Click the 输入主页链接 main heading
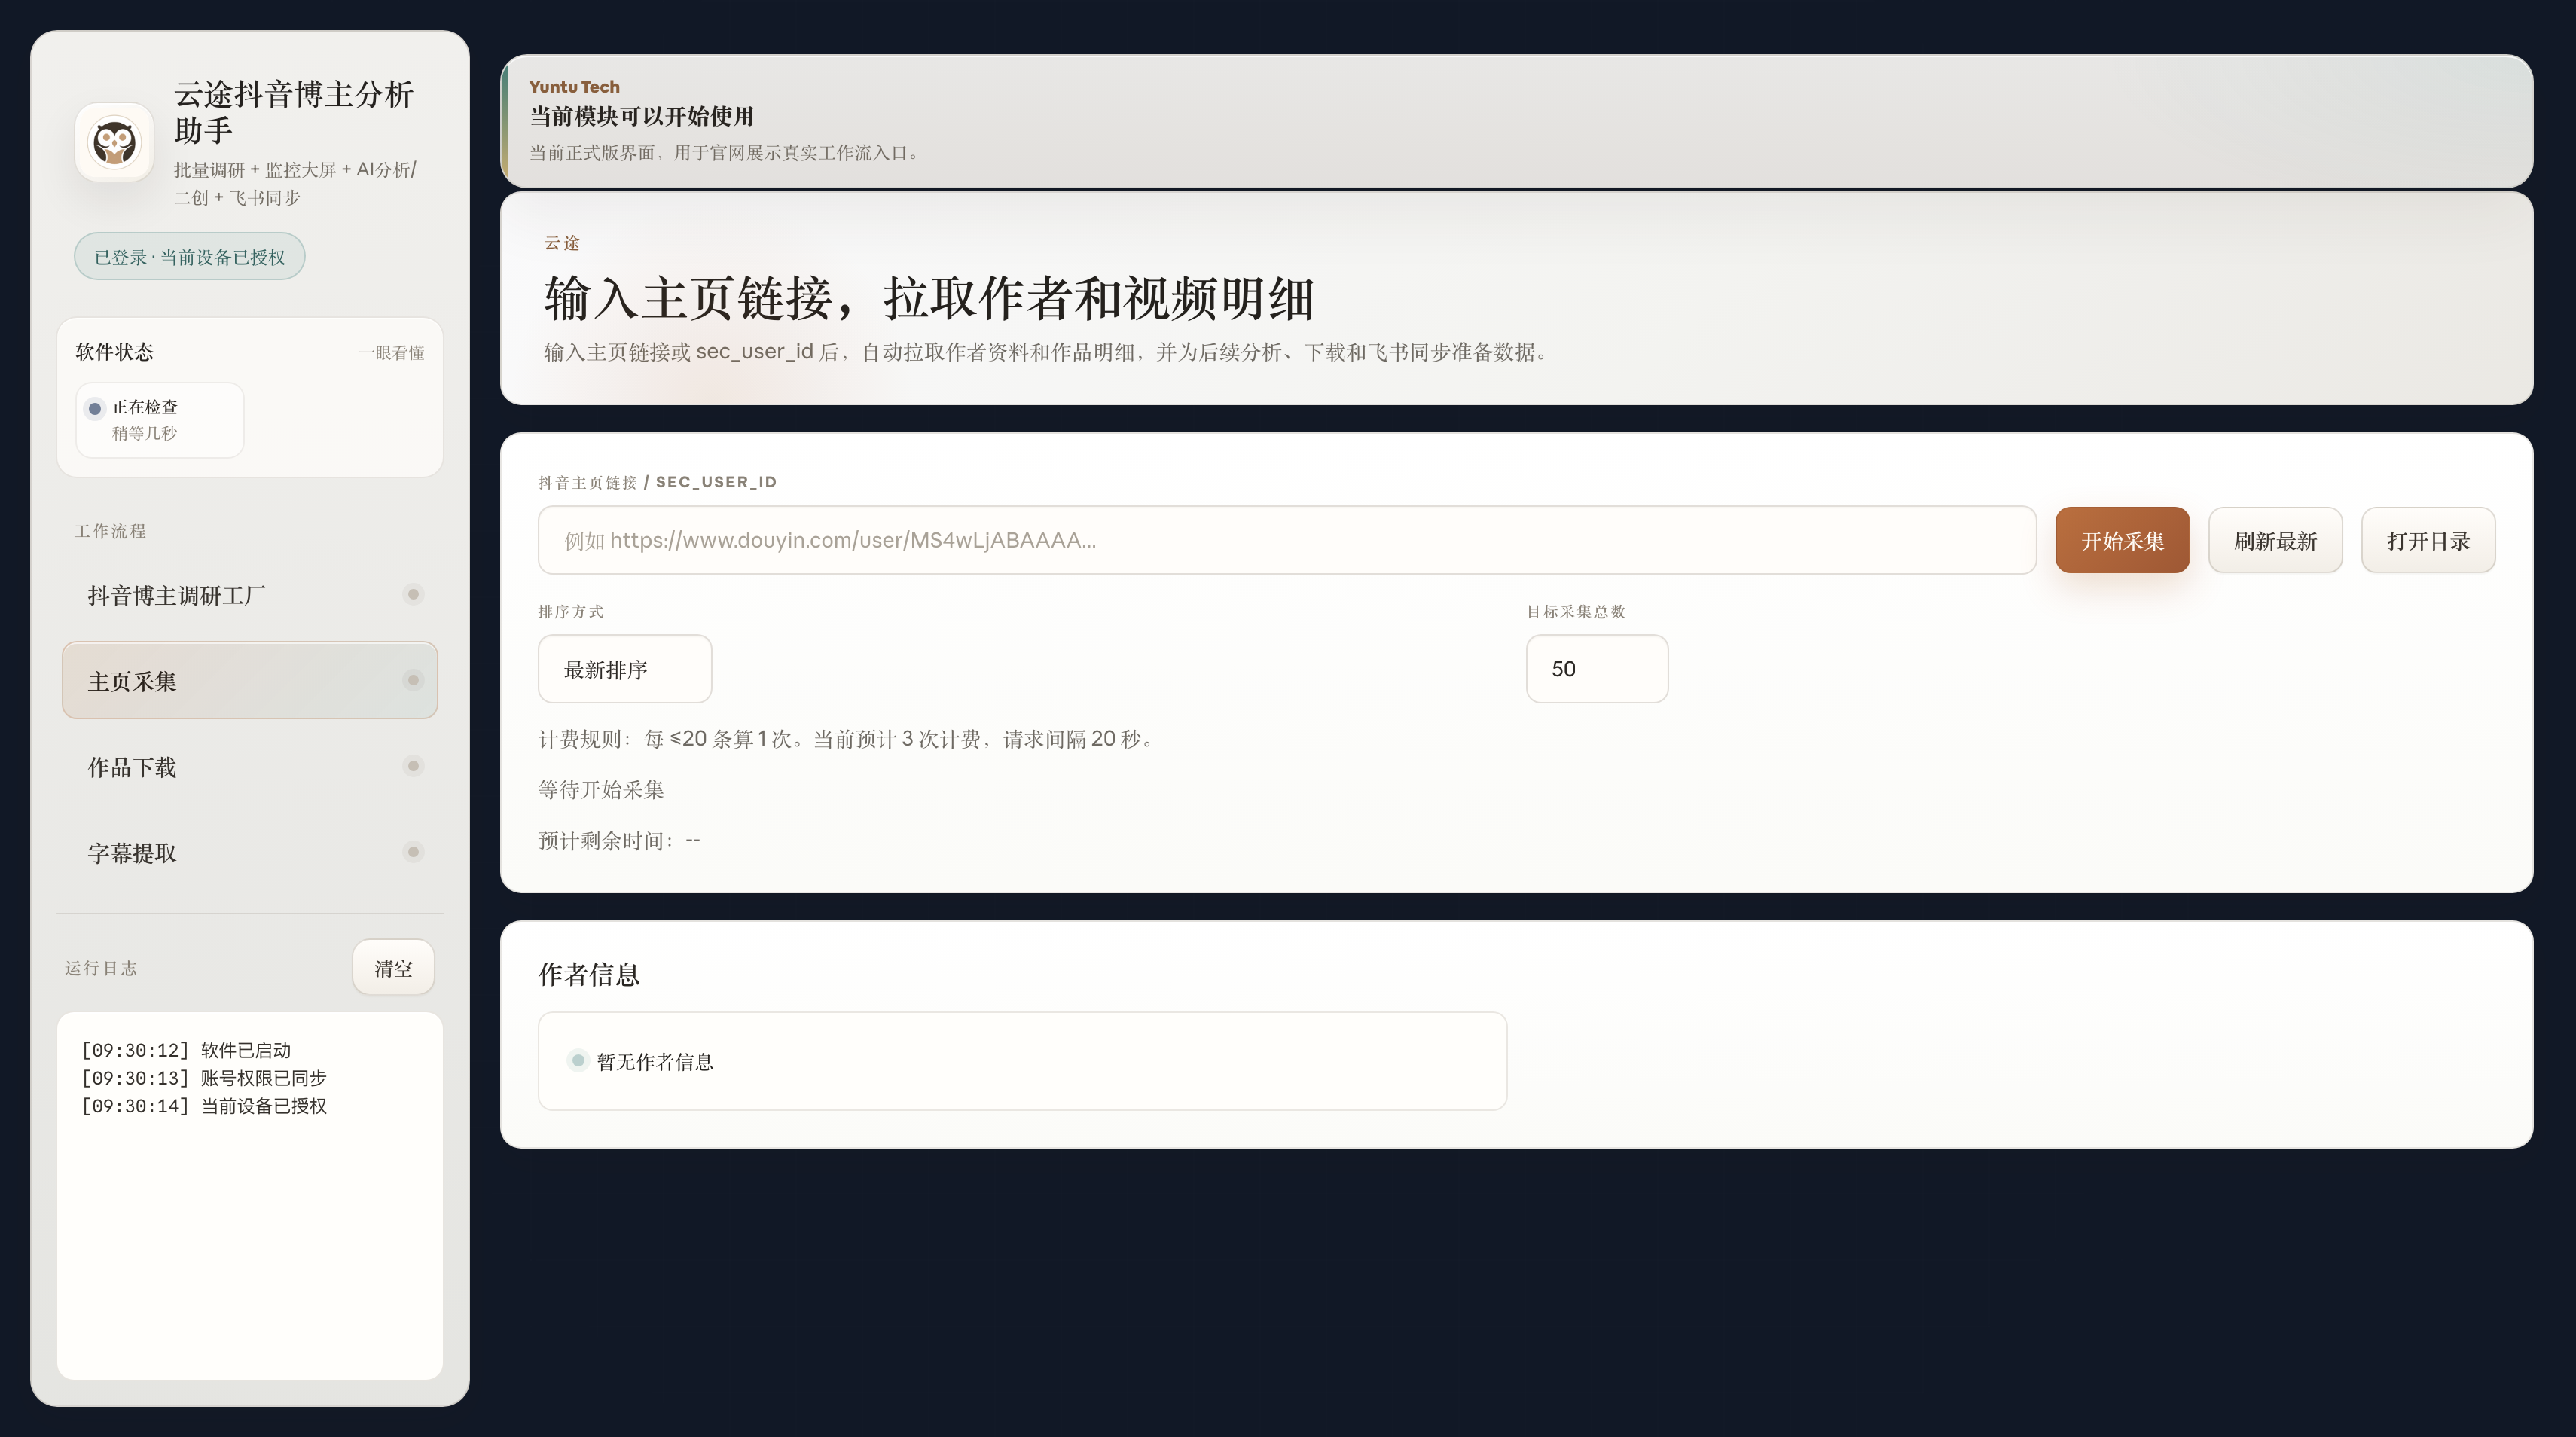Screen dimensions: 2576x1437 point(929,298)
